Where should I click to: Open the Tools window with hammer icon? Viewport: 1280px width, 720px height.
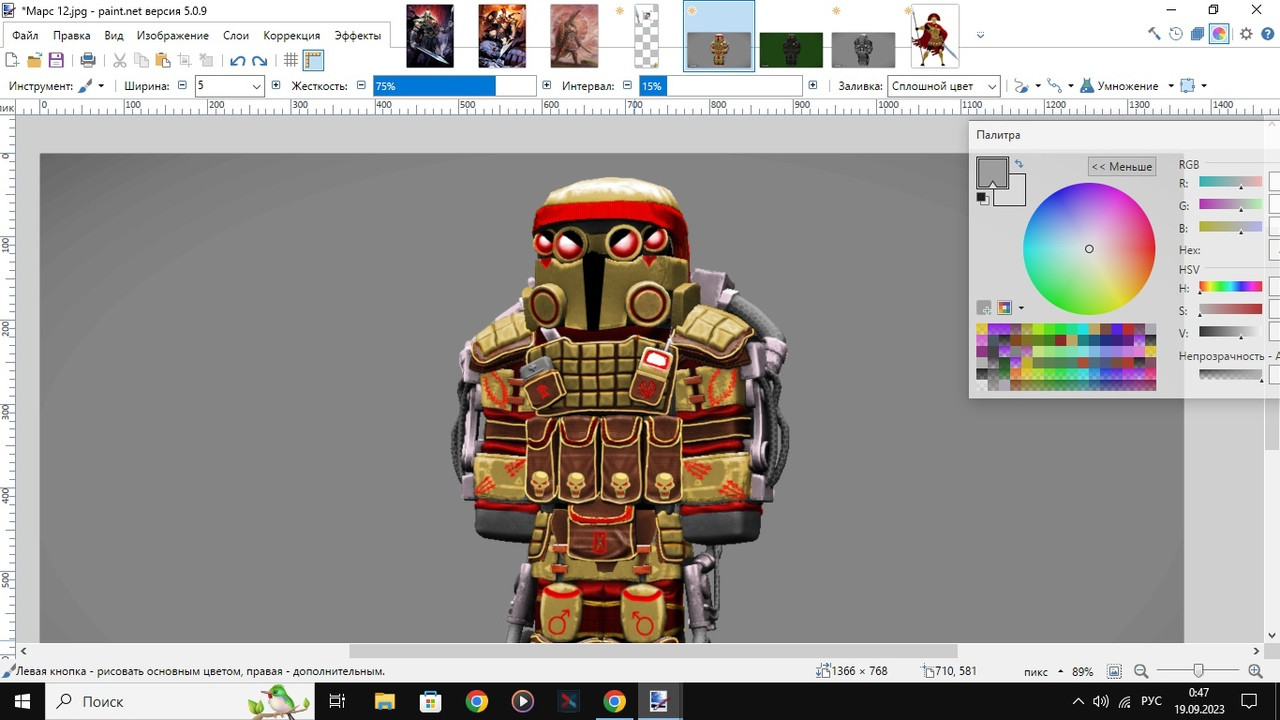pos(1154,33)
